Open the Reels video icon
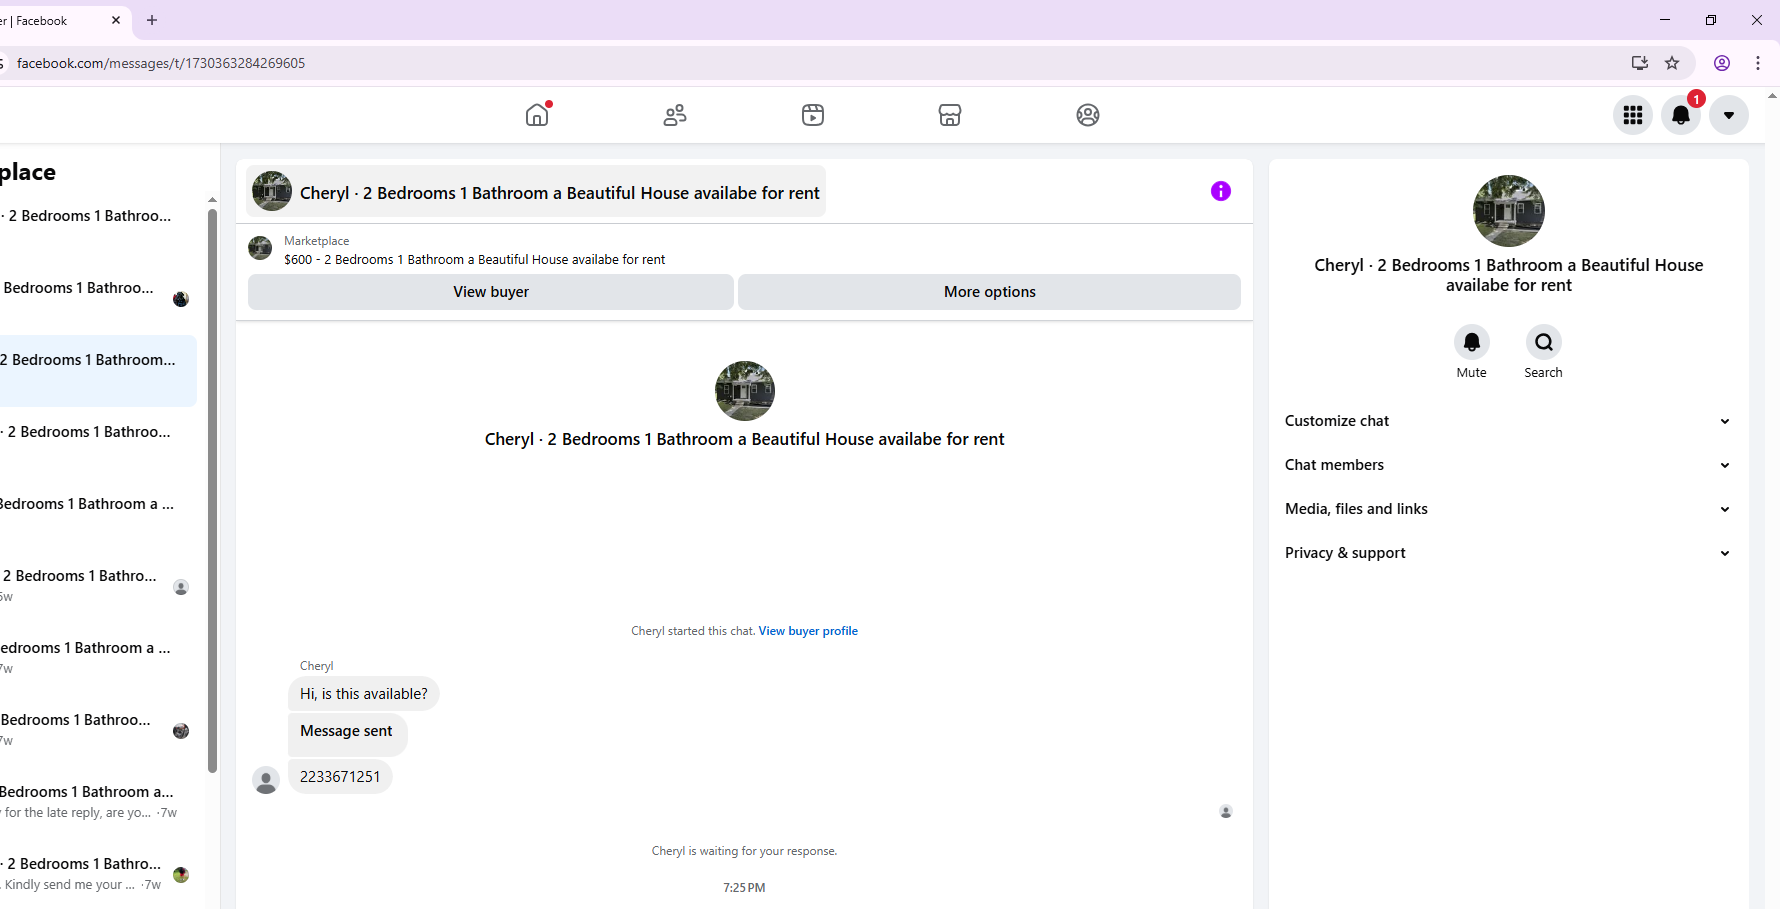 813,115
